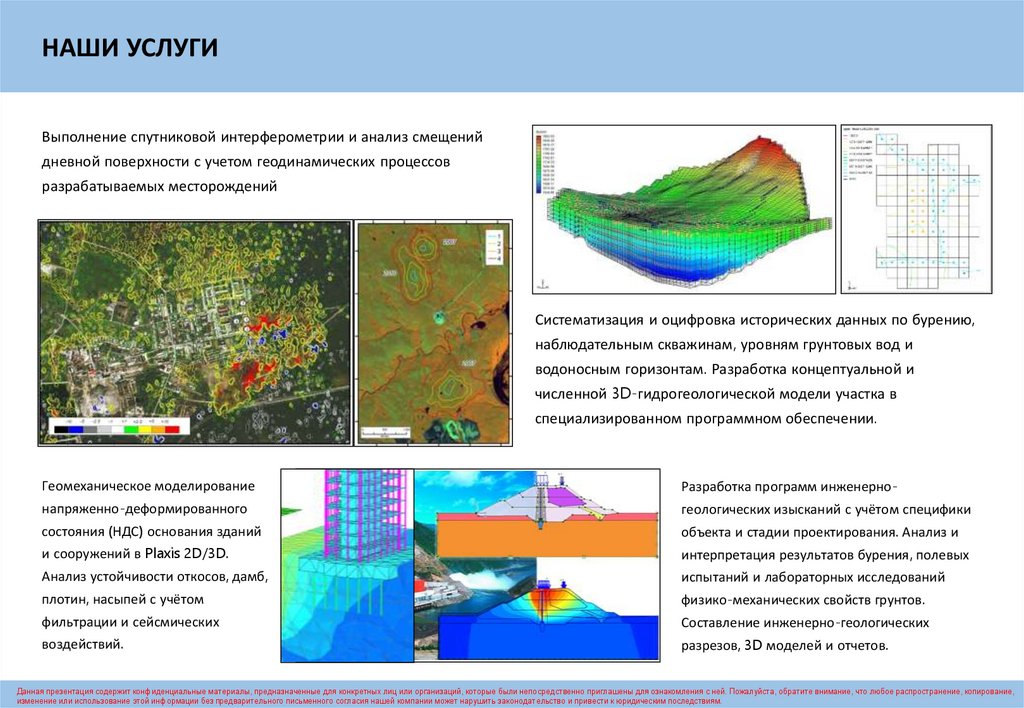The height and width of the screenshot is (708, 1024).
Task: Click the line "разрабатываемых месторождений"
Action: tap(159, 186)
